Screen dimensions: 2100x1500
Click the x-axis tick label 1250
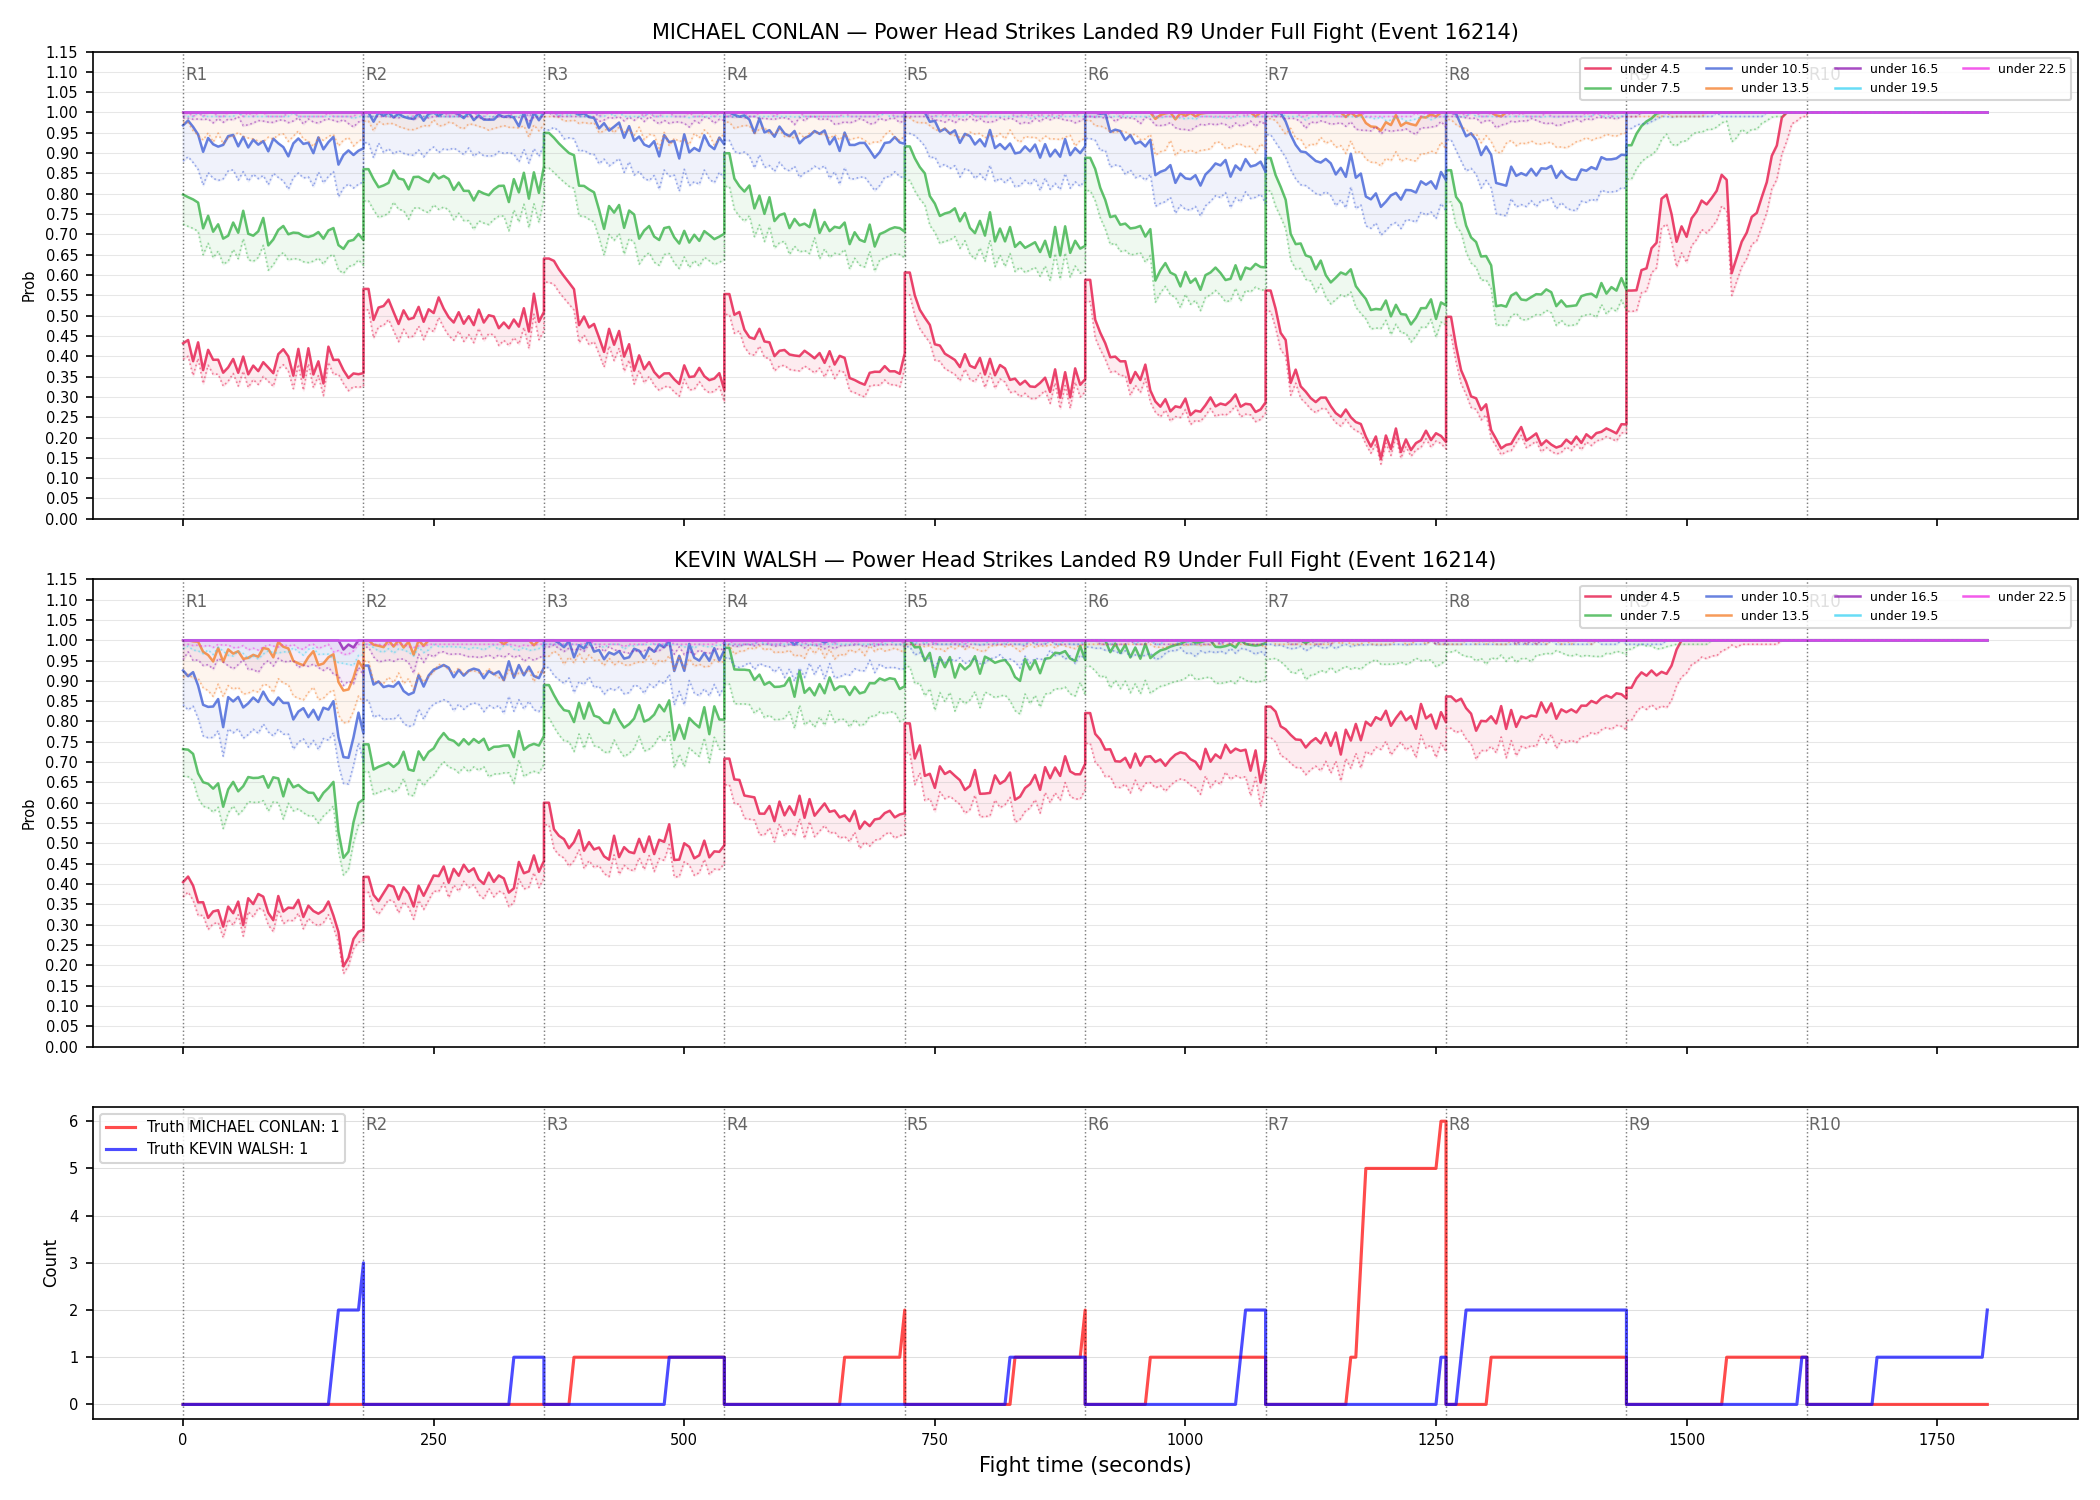[1436, 1440]
